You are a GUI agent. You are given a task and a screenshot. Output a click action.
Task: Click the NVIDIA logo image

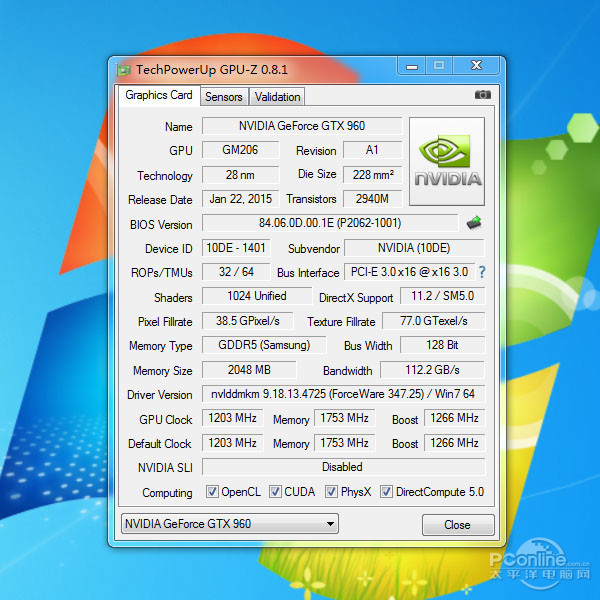tap(447, 161)
